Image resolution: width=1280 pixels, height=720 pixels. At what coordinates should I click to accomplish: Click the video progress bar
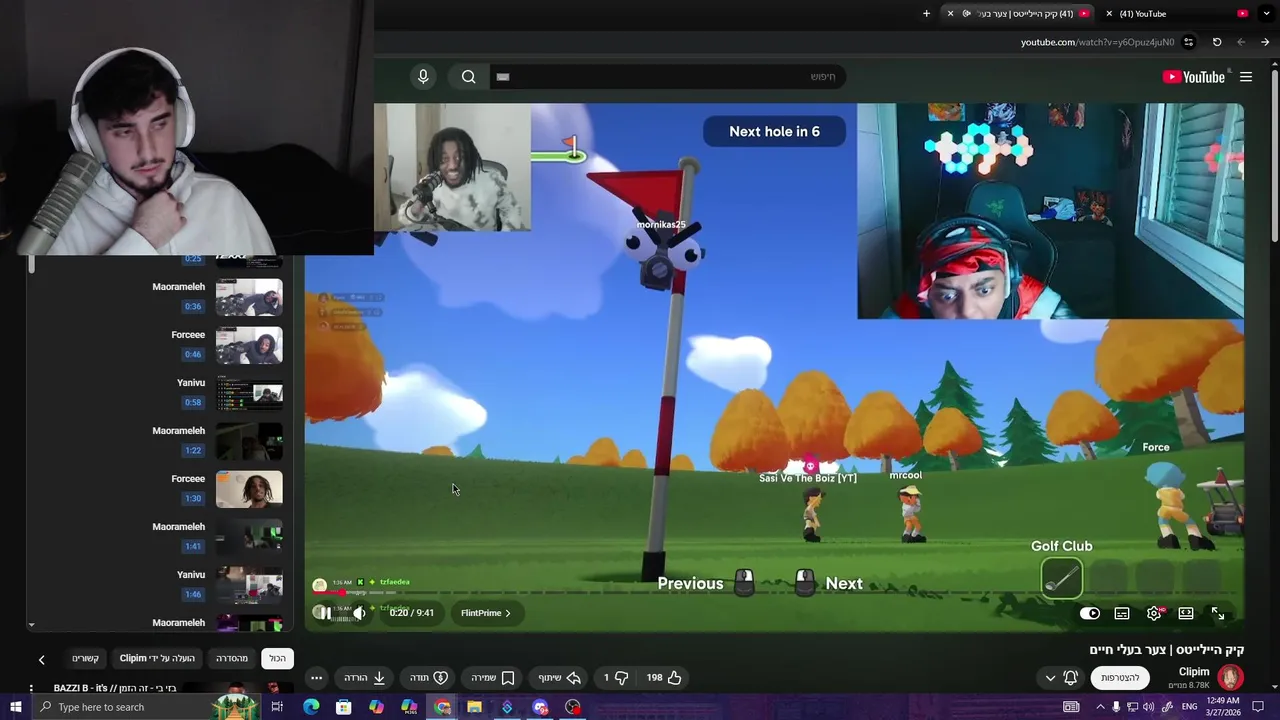[x=774, y=593]
